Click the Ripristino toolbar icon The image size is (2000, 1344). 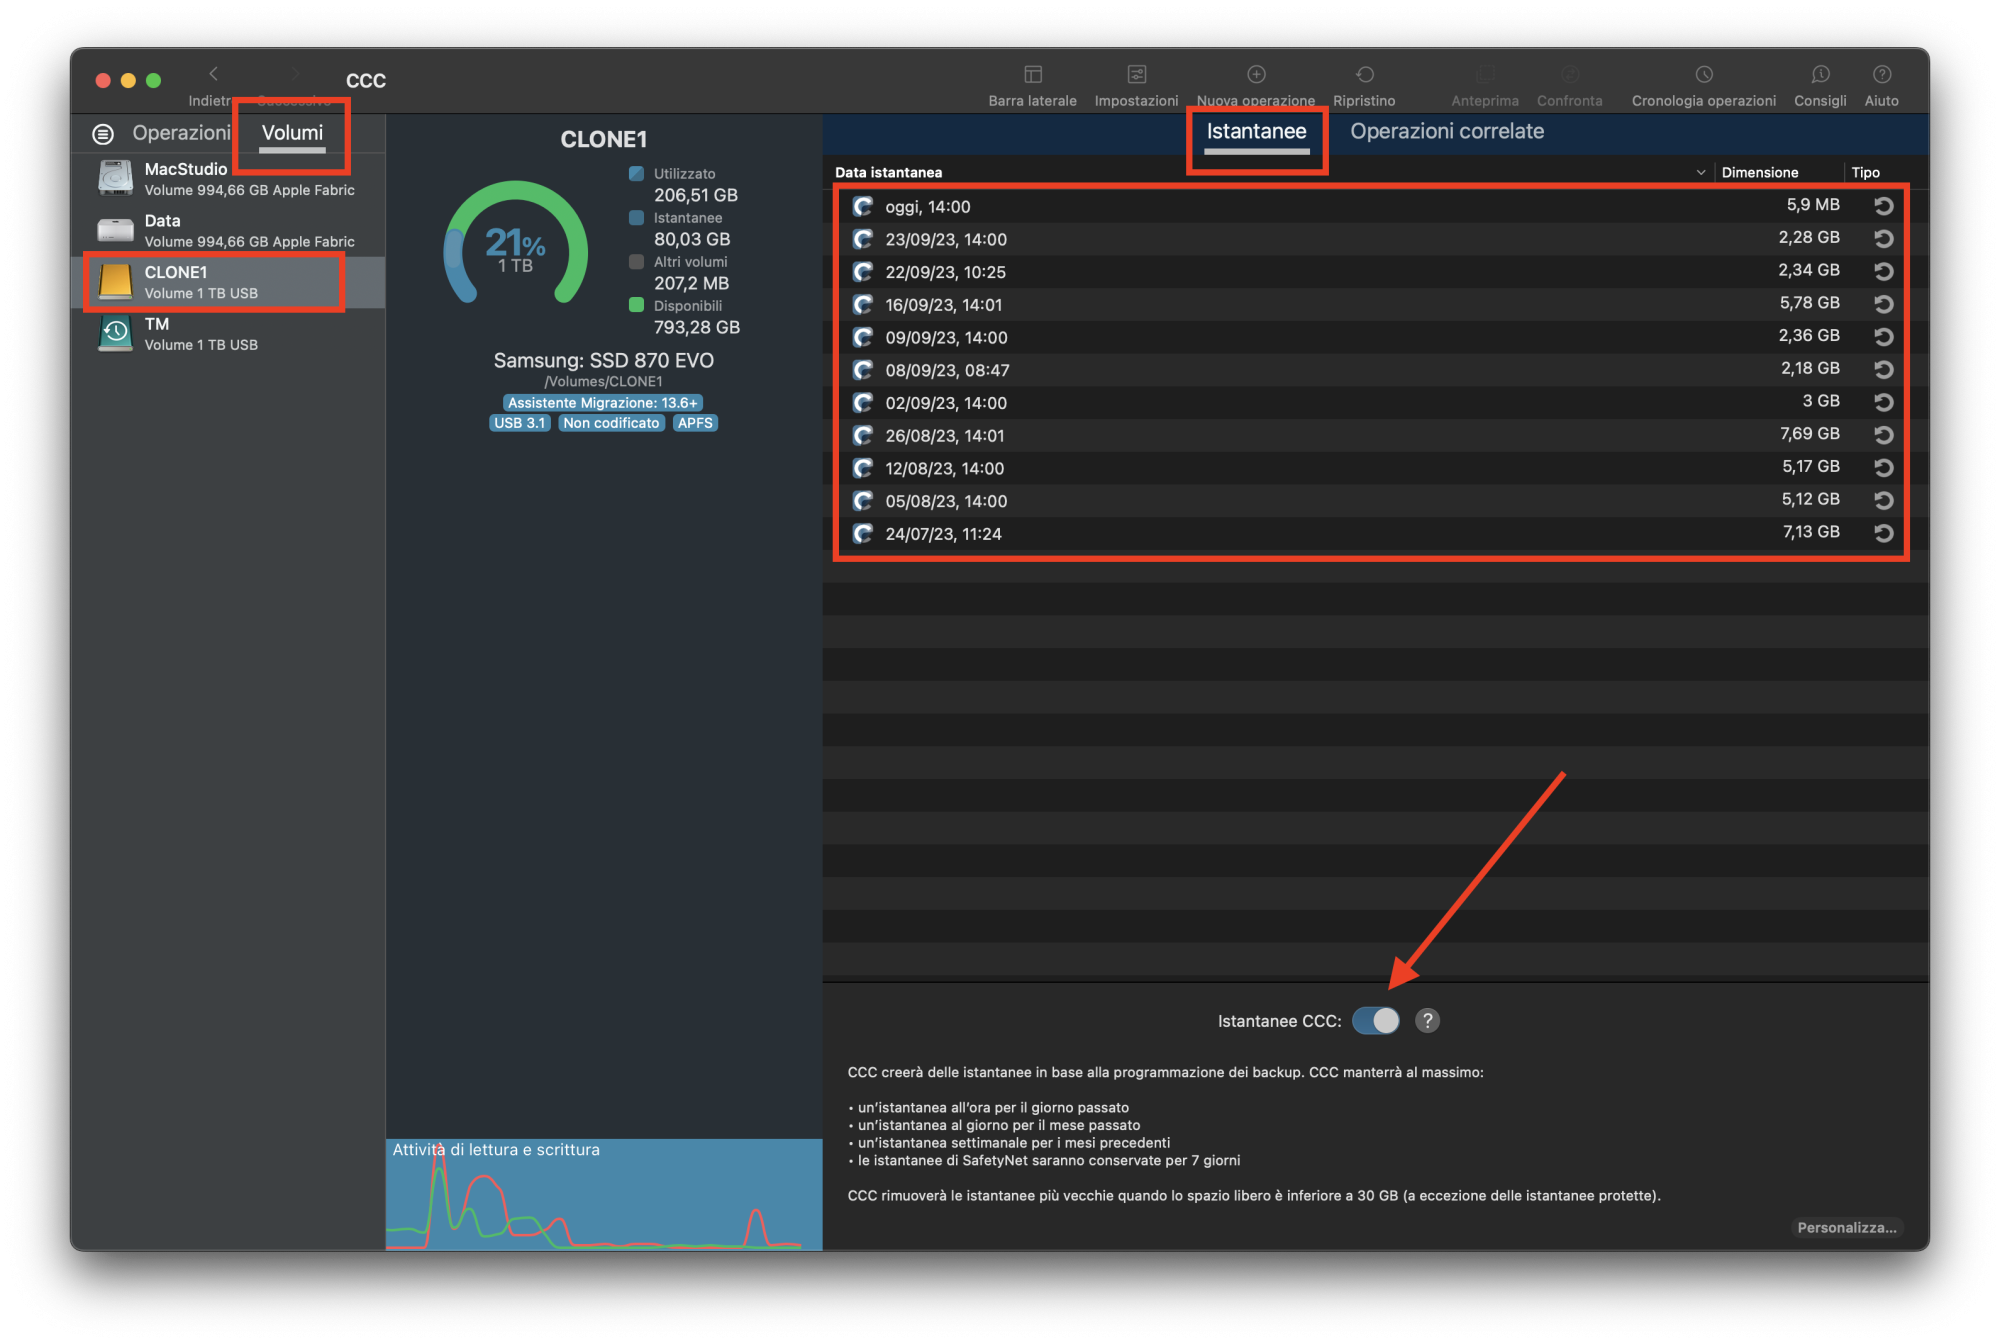point(1364,75)
